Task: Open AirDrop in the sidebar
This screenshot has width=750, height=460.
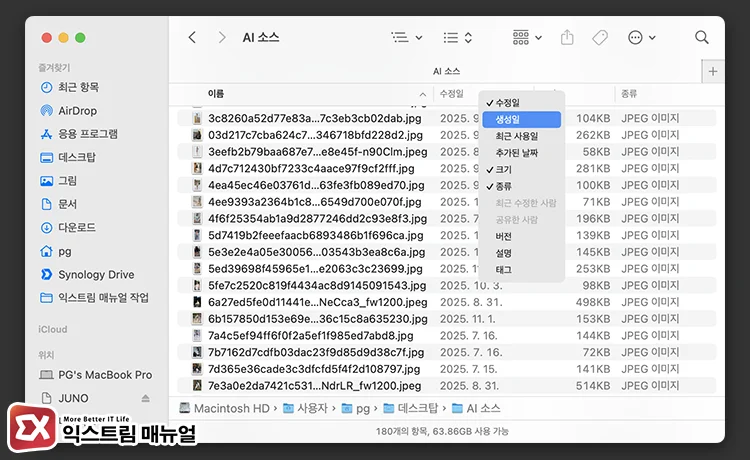Action: tap(76, 110)
